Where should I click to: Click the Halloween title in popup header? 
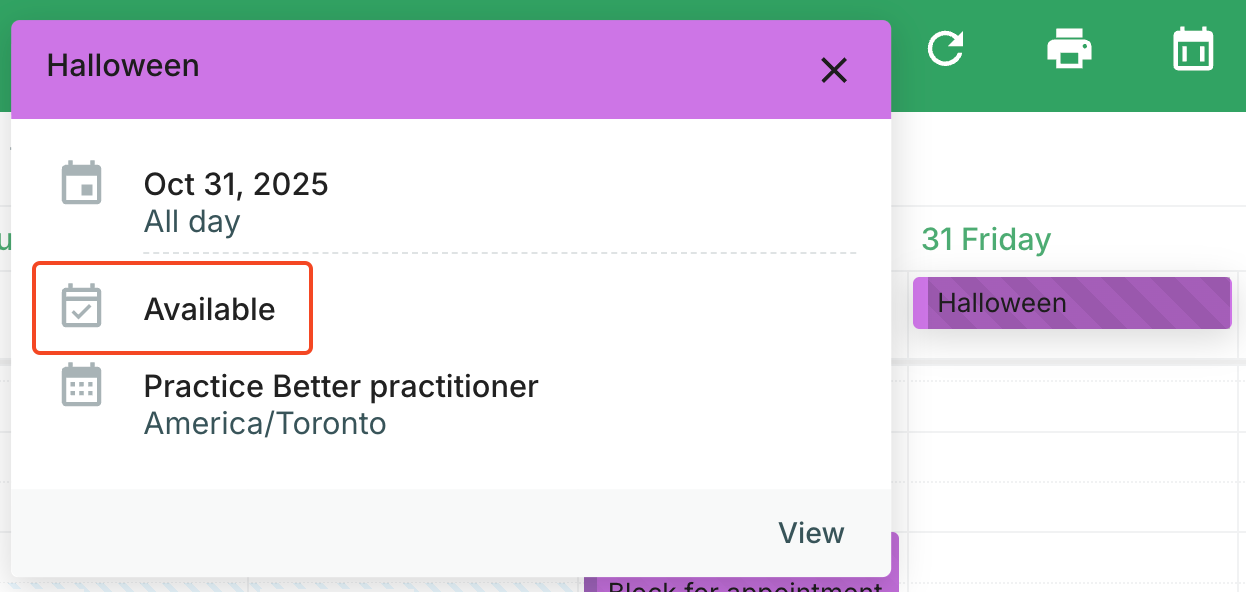coord(123,66)
